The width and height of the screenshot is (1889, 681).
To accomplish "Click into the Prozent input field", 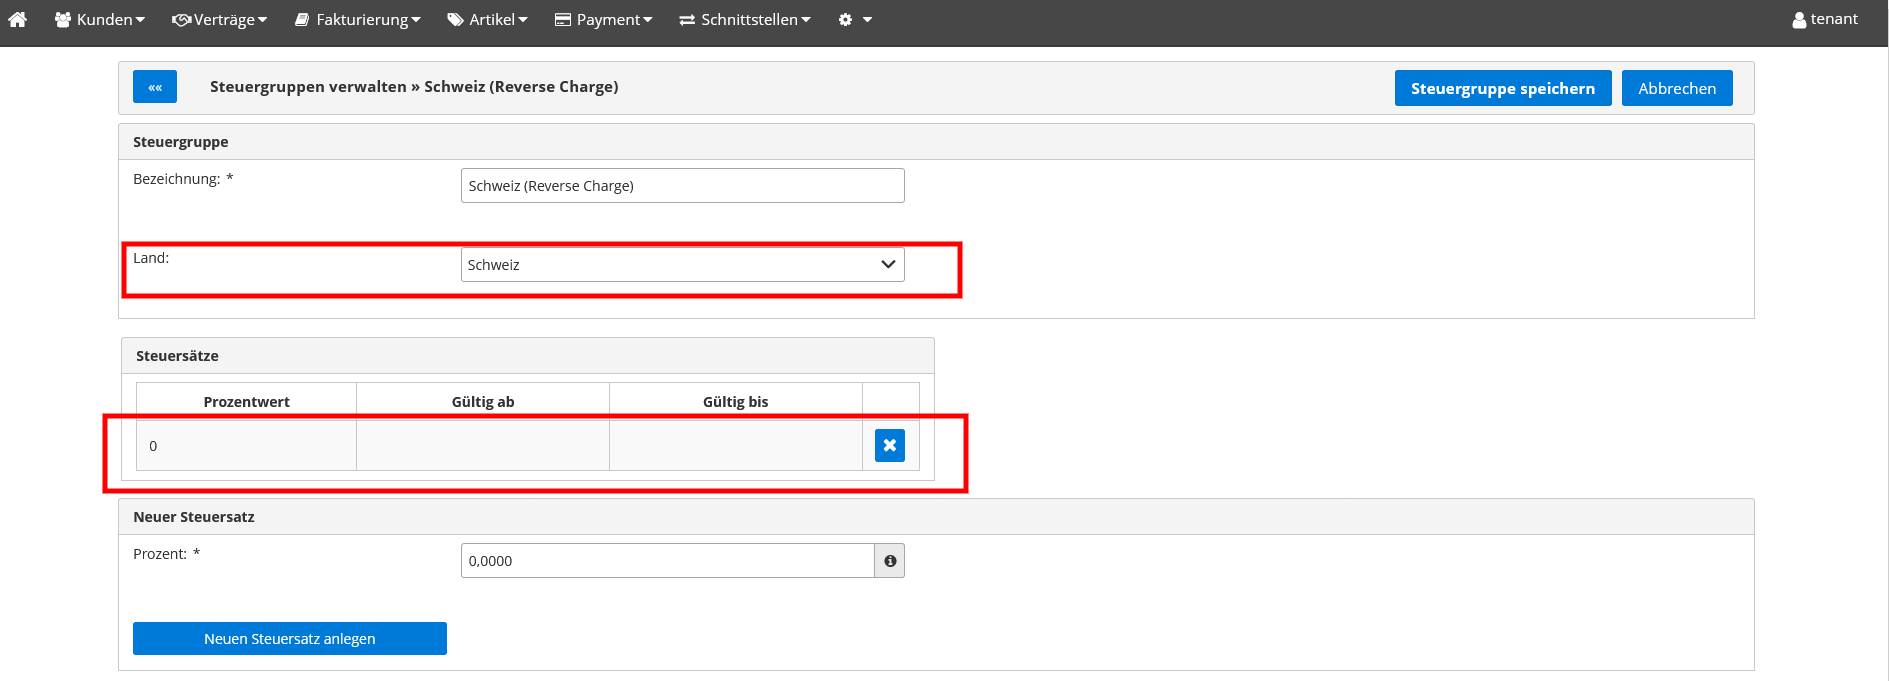I will pyautogui.click(x=667, y=561).
